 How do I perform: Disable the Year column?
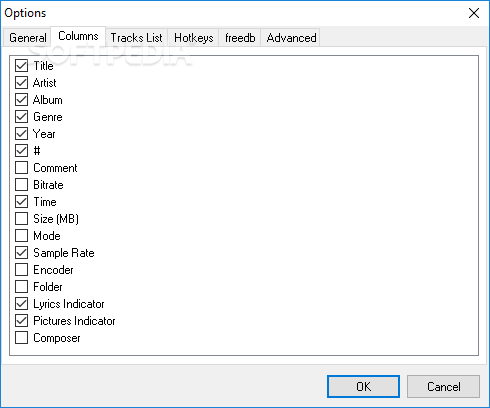coord(21,134)
